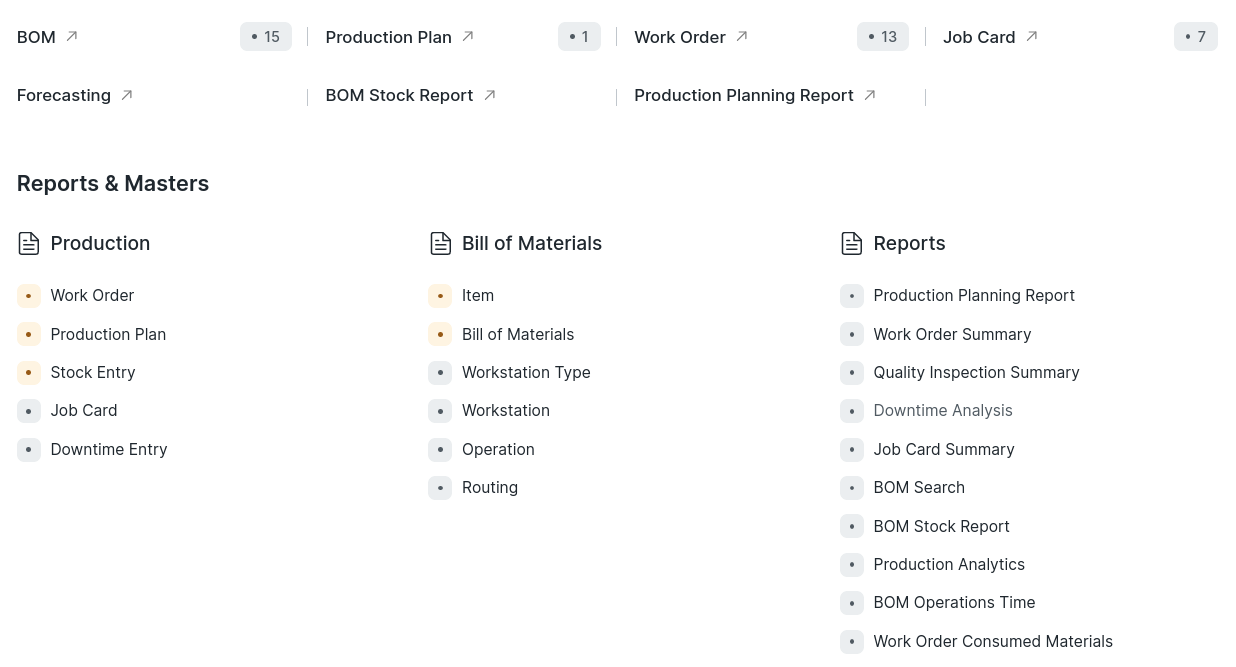Open BOM Operations Time report
The width and height of the screenshot is (1236, 667).
pos(954,602)
